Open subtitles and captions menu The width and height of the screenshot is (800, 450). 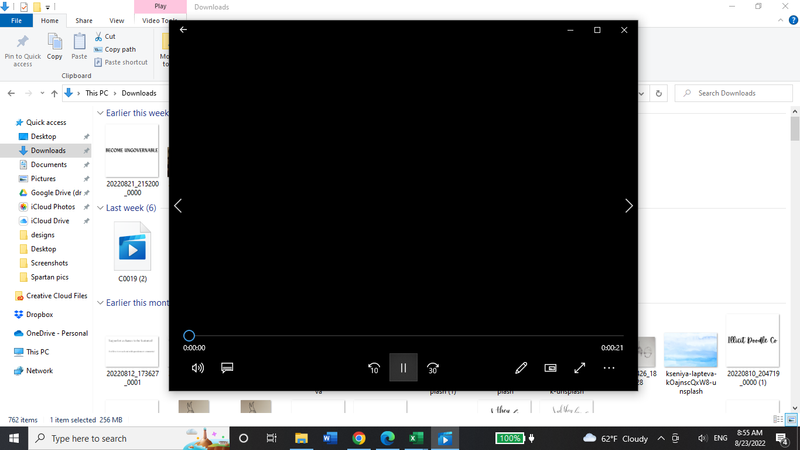[227, 368]
